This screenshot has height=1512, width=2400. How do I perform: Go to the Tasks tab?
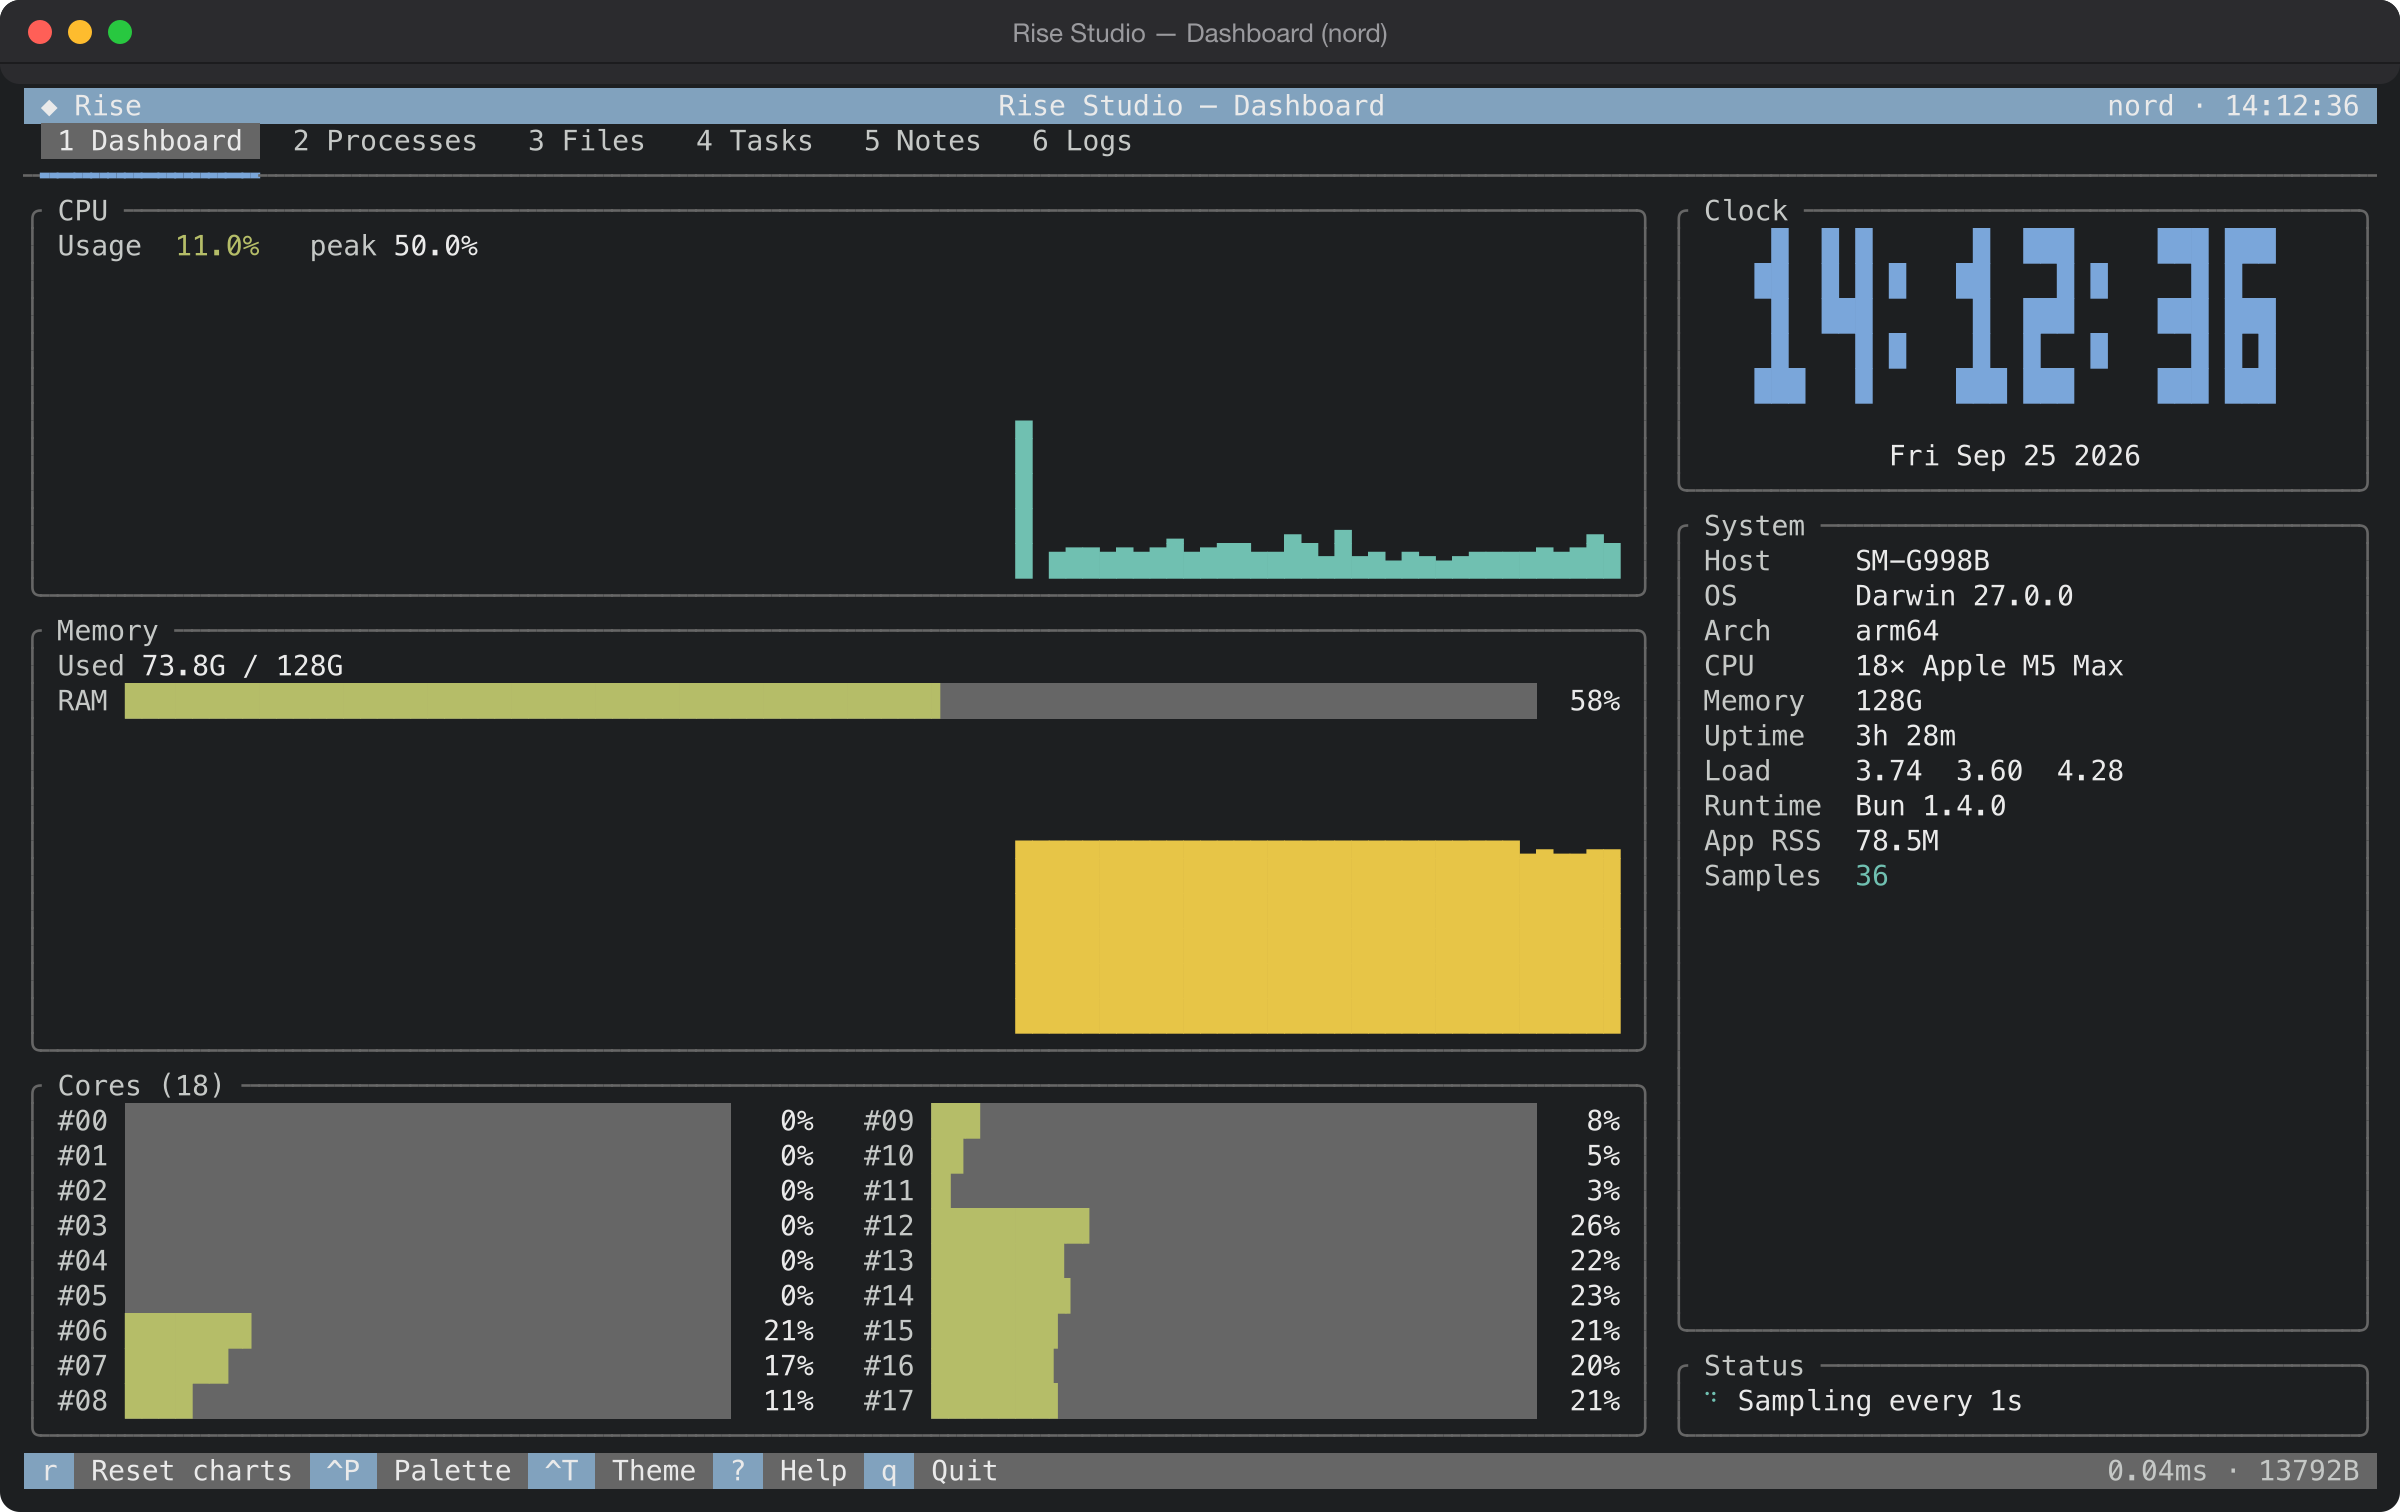[755, 141]
